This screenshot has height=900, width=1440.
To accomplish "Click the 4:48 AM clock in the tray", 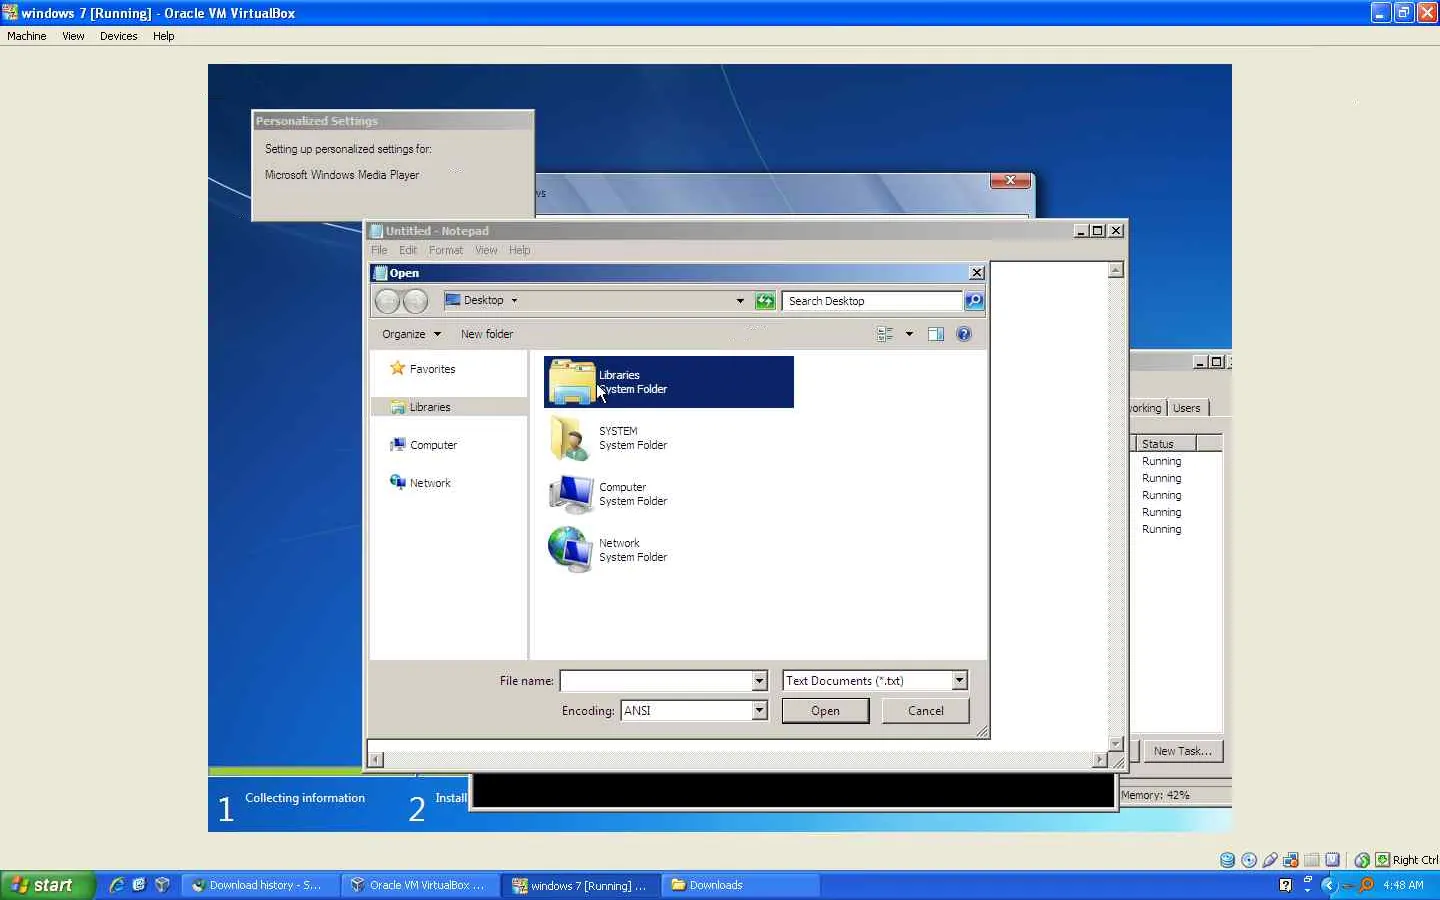I will coord(1403,885).
